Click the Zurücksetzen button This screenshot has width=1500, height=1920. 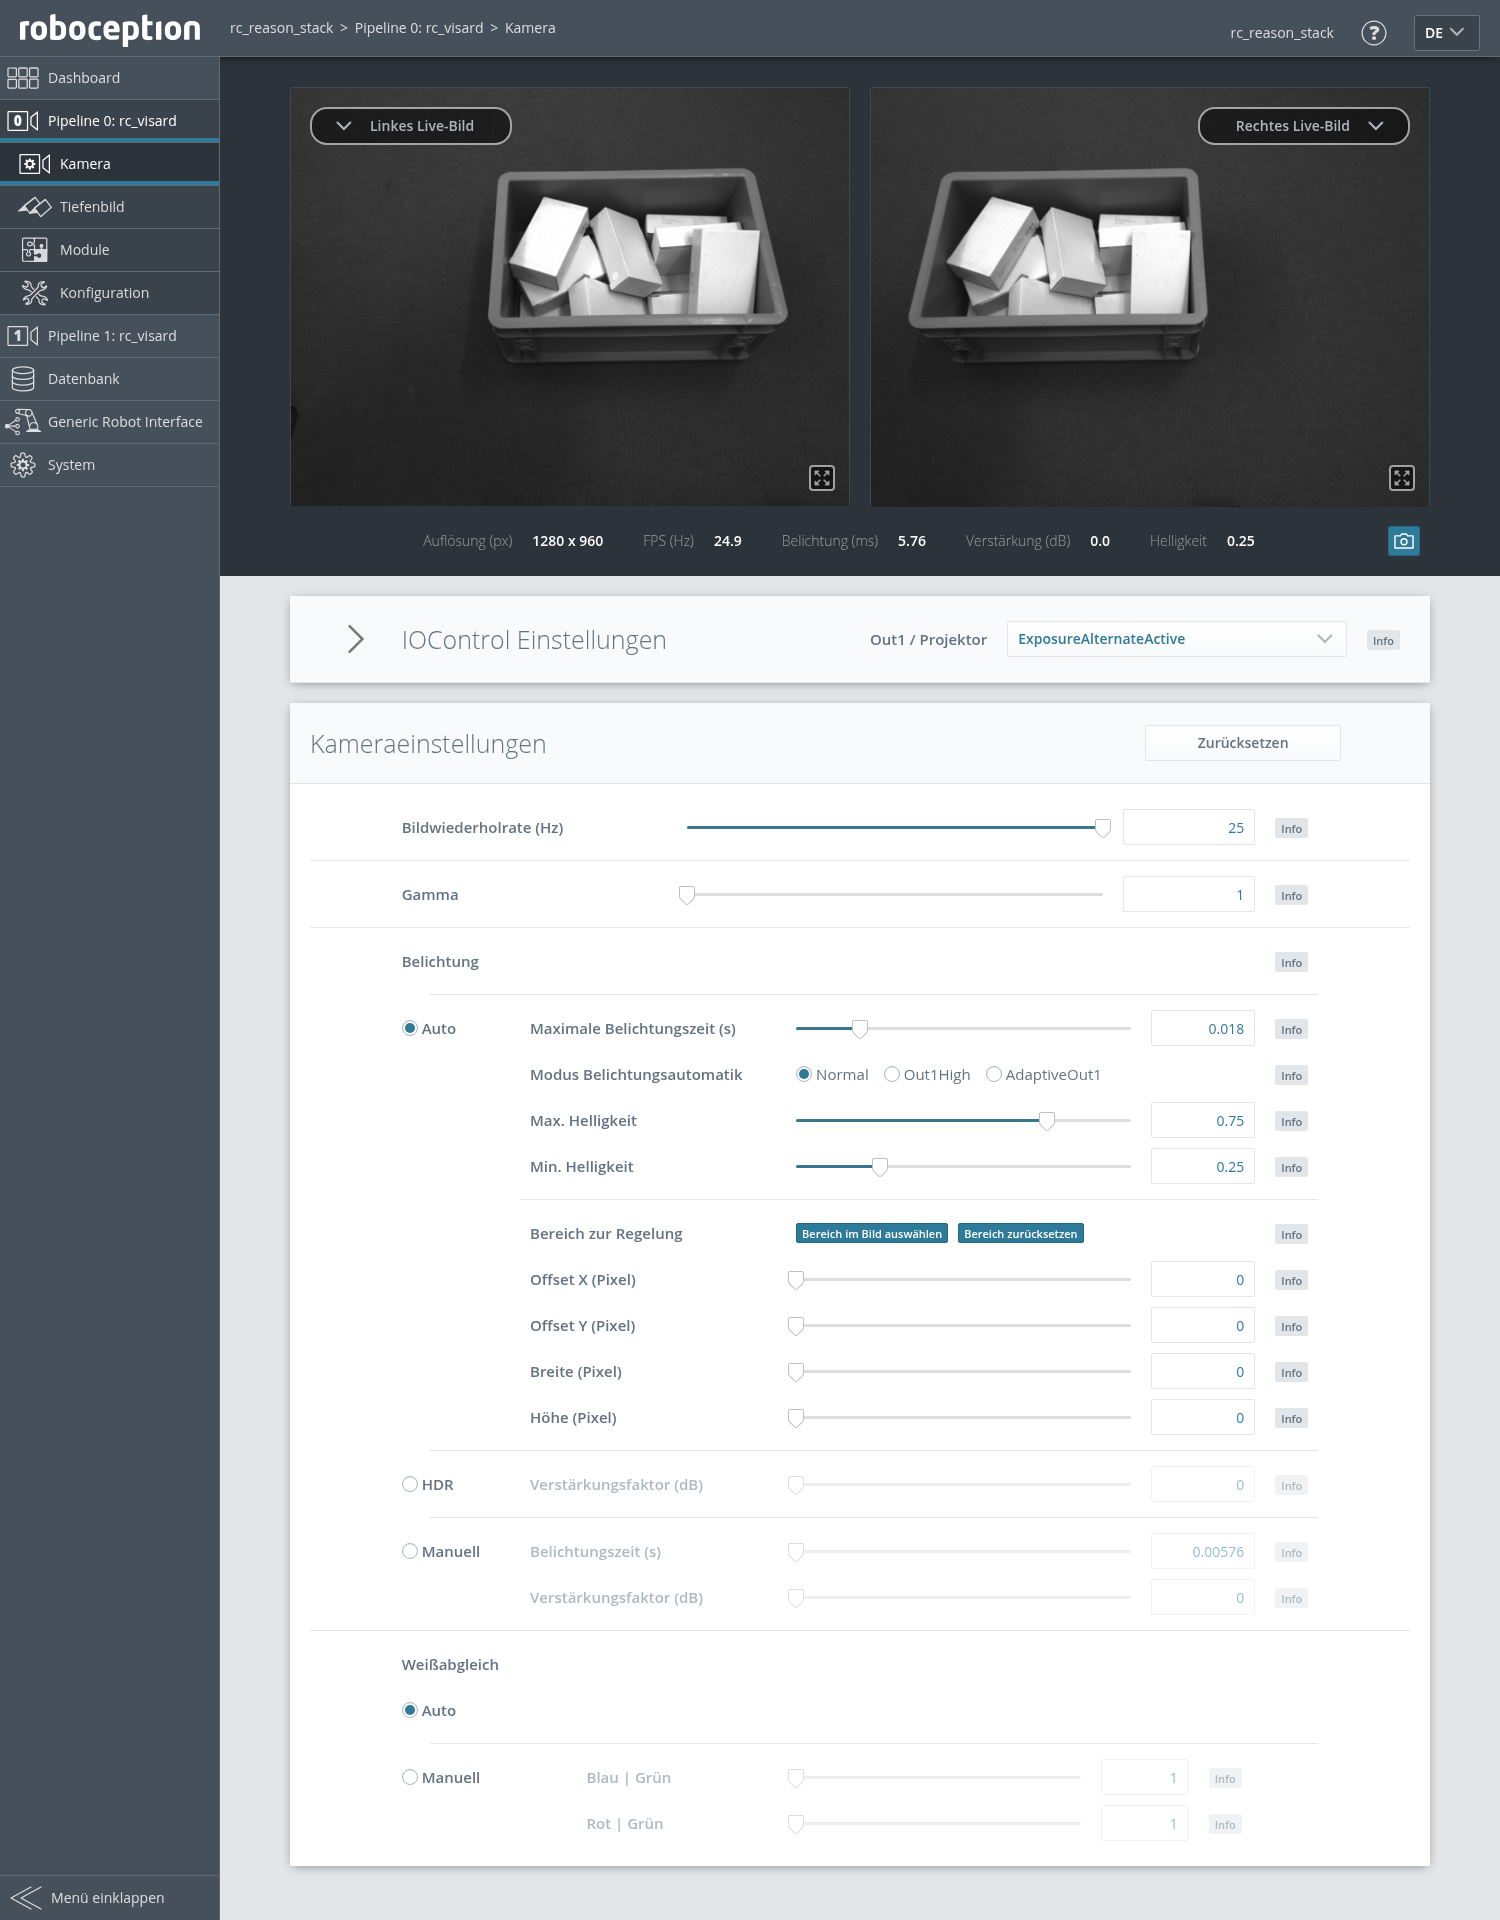point(1242,743)
